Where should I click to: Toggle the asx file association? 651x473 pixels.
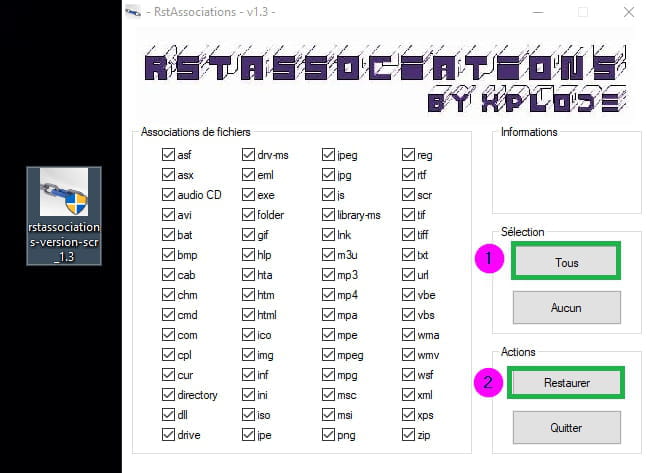coord(168,174)
